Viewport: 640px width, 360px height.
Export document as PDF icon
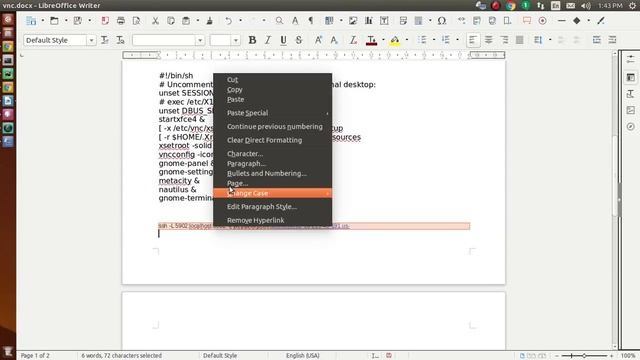point(105,20)
